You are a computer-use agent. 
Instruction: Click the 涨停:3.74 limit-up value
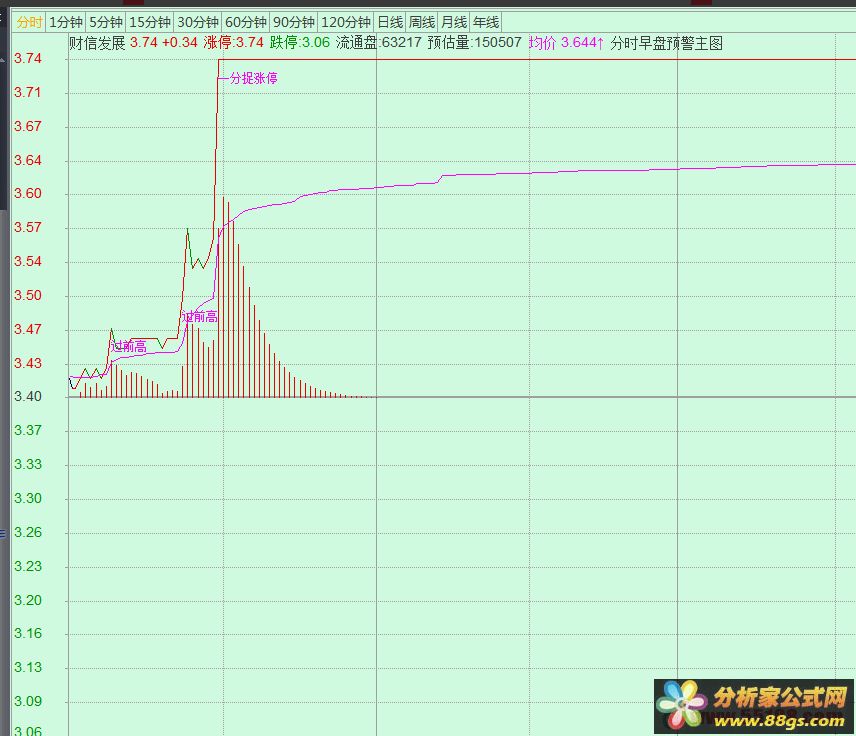tap(234, 43)
